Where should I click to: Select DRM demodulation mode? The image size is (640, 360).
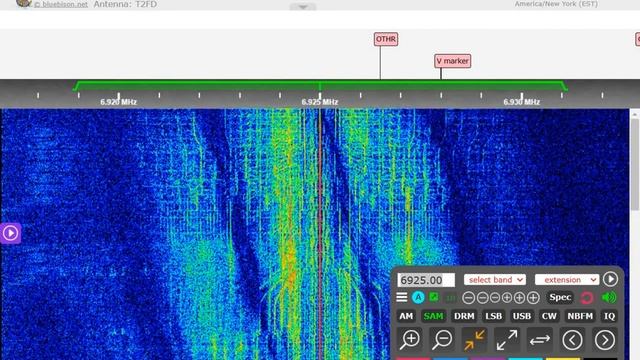coord(464,316)
